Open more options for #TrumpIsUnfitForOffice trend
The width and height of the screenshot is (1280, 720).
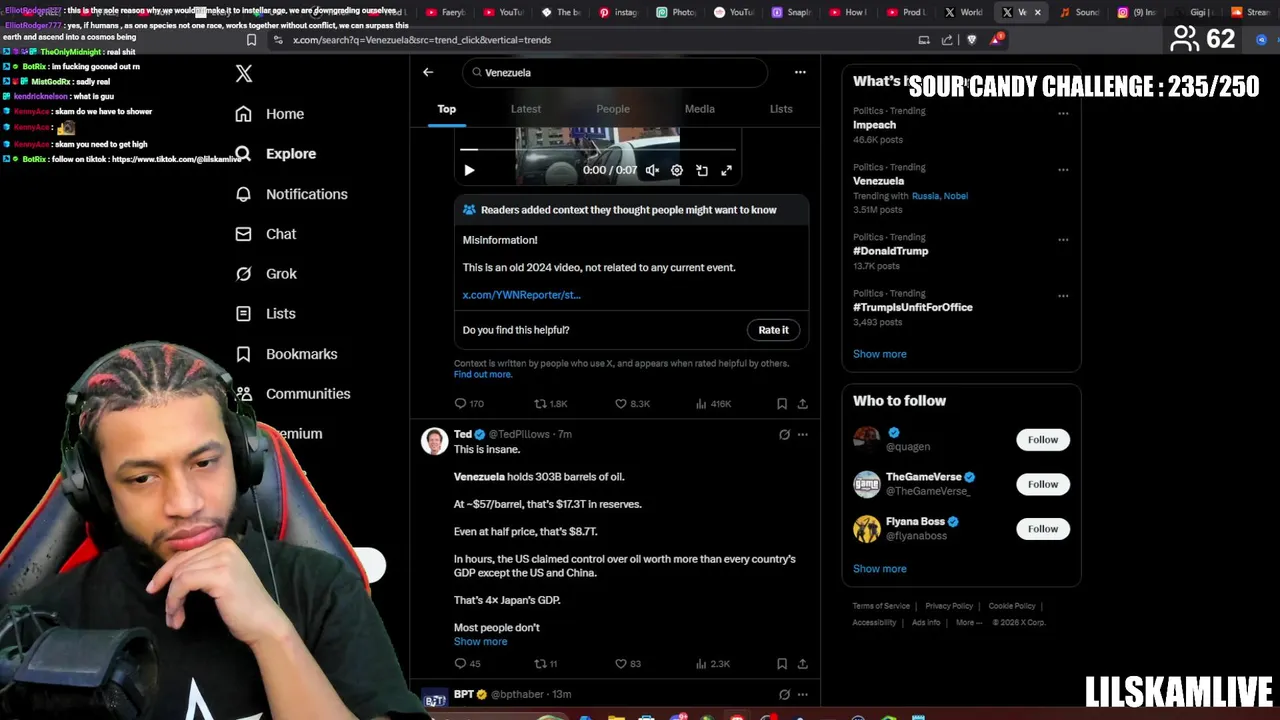pyautogui.click(x=1063, y=295)
